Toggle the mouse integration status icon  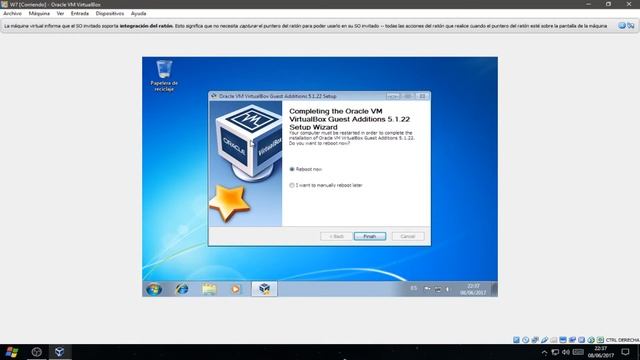pyautogui.click(x=591, y=340)
